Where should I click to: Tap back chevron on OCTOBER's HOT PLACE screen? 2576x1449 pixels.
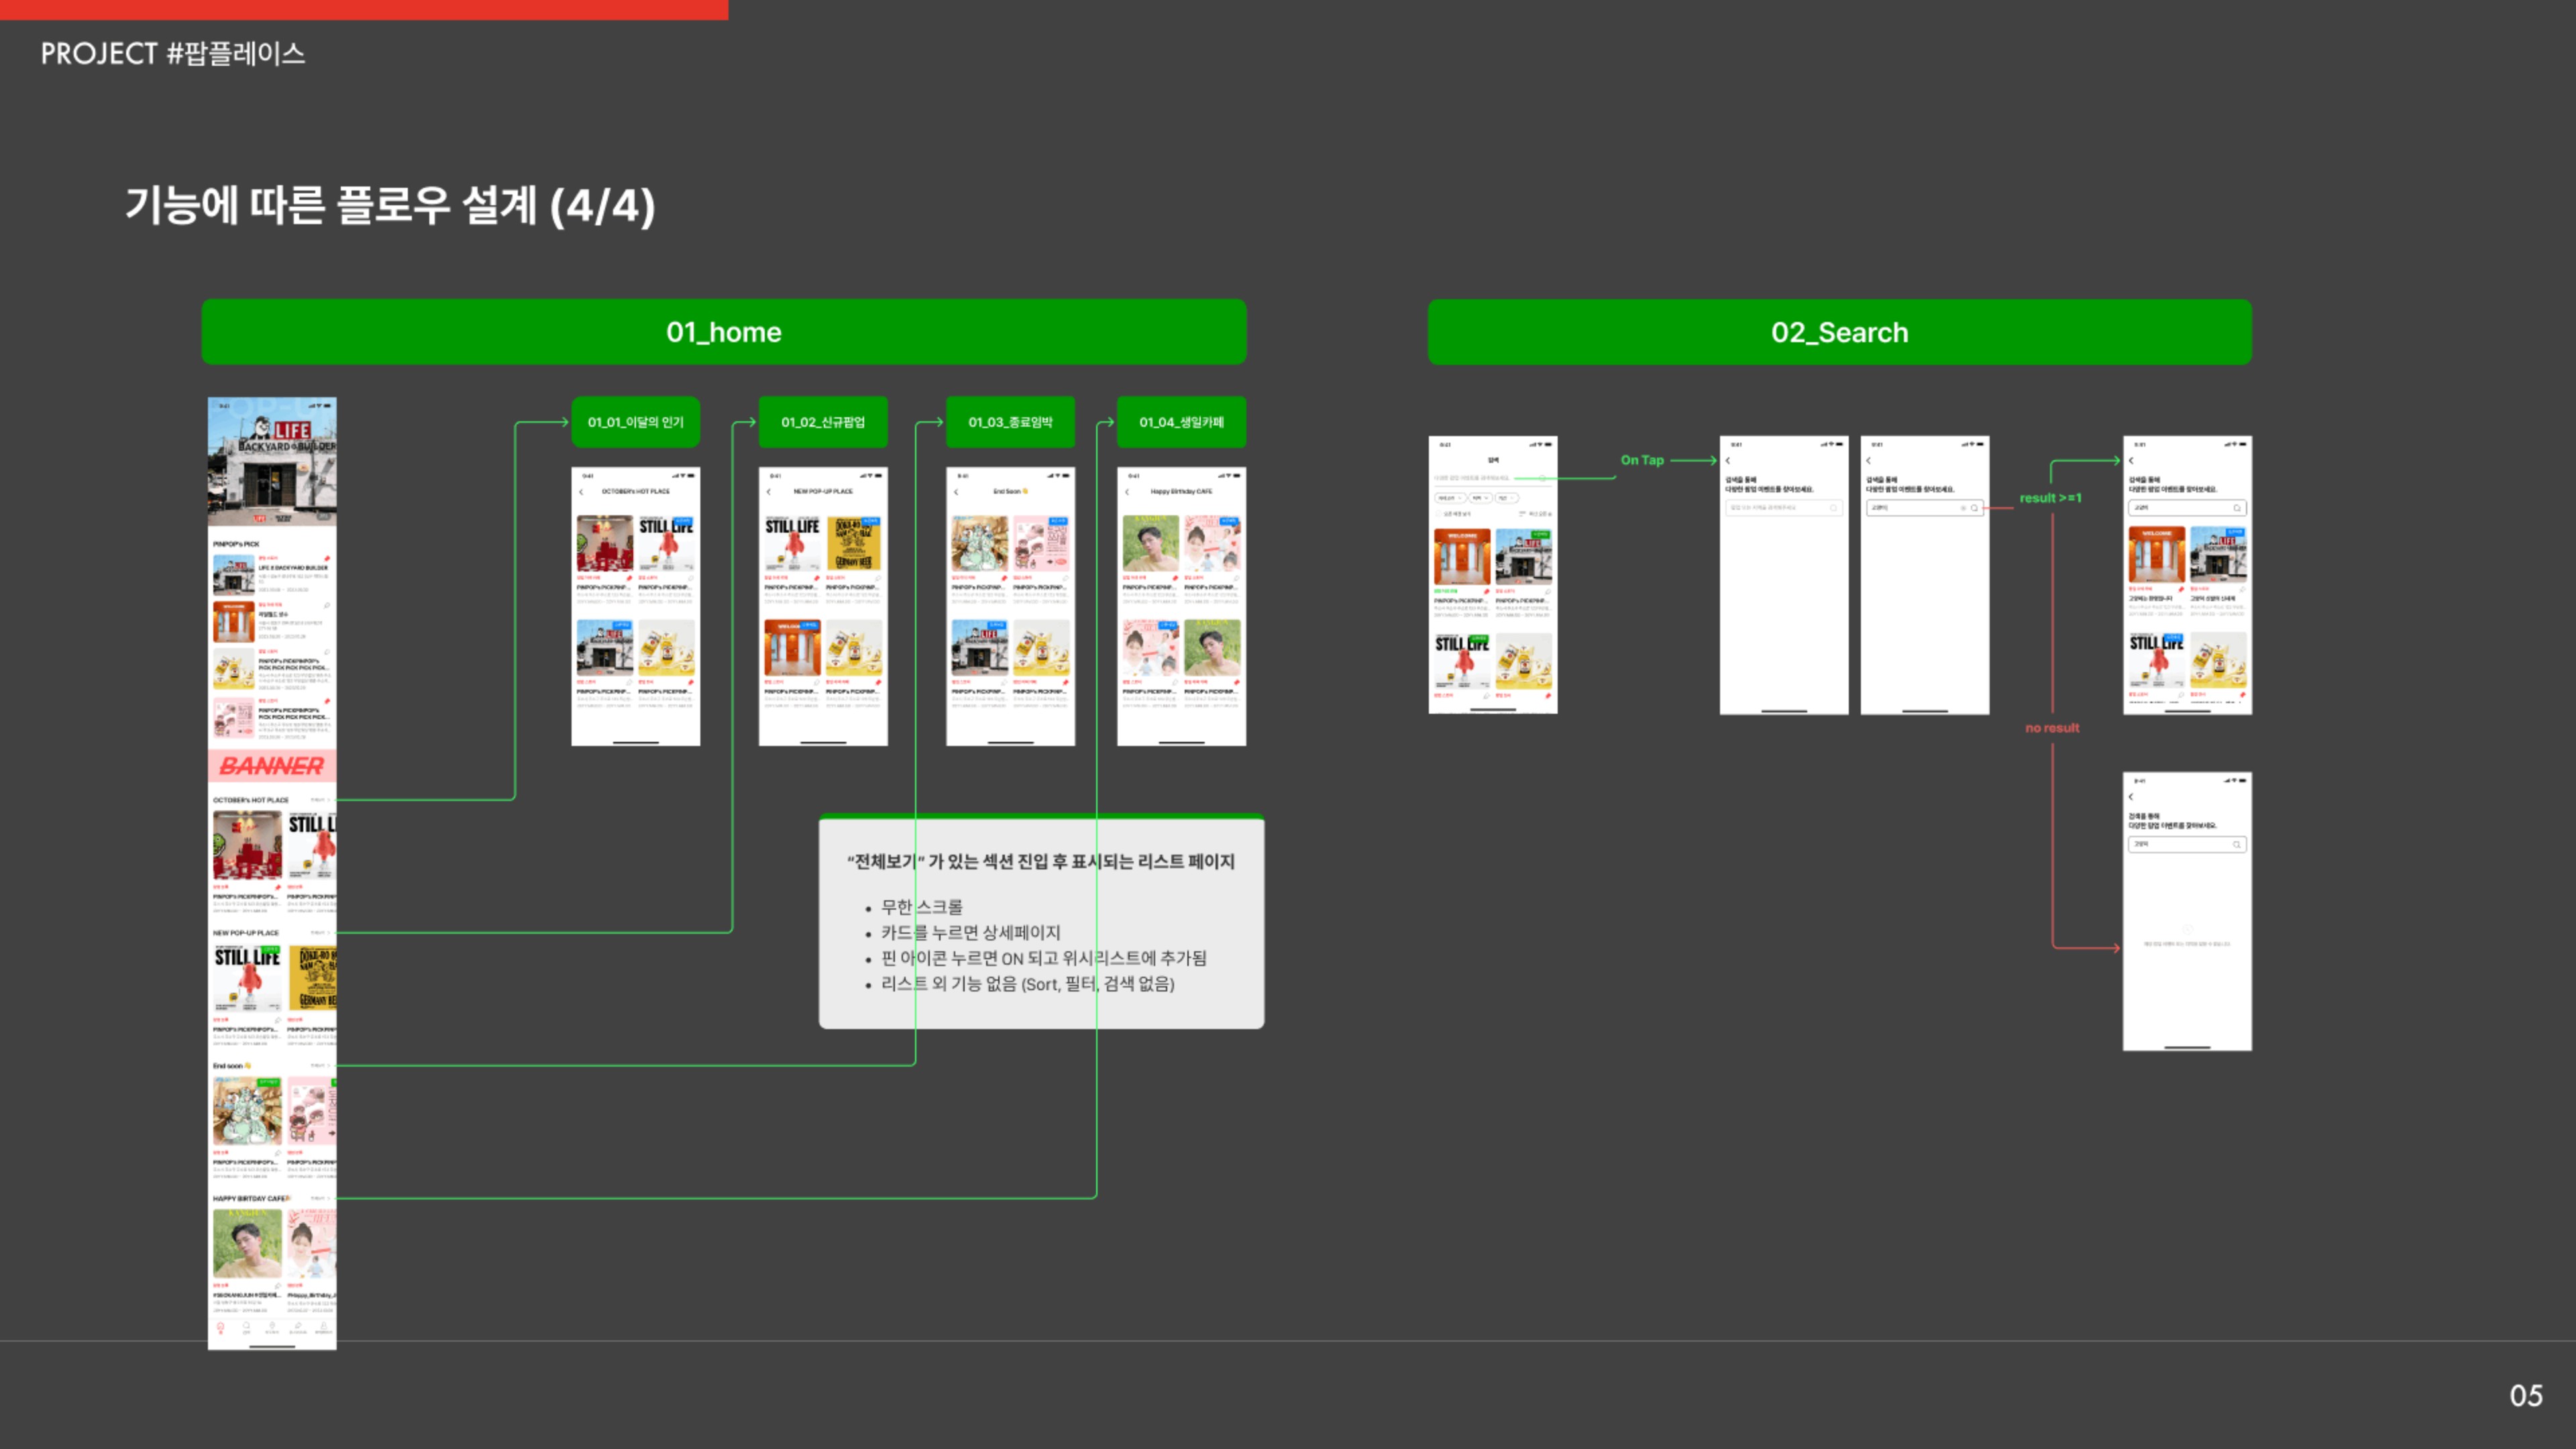coord(581,492)
